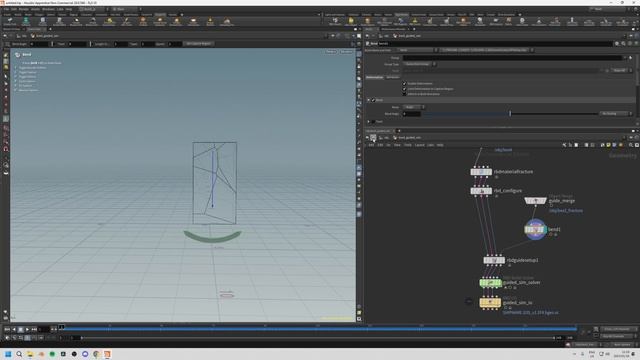Open the Tools menu in network editor
Viewport: 640px width, 360px height.
click(x=407, y=145)
